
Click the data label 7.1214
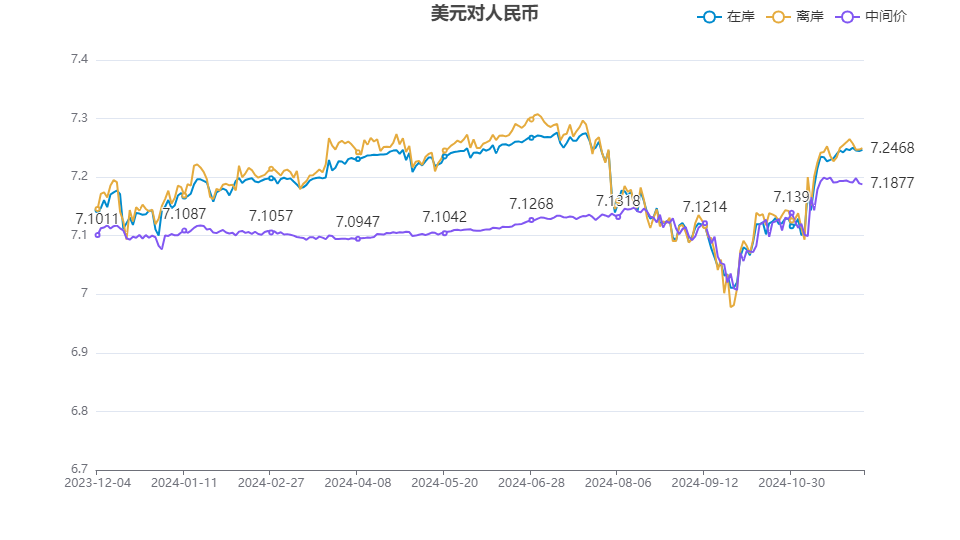point(705,207)
